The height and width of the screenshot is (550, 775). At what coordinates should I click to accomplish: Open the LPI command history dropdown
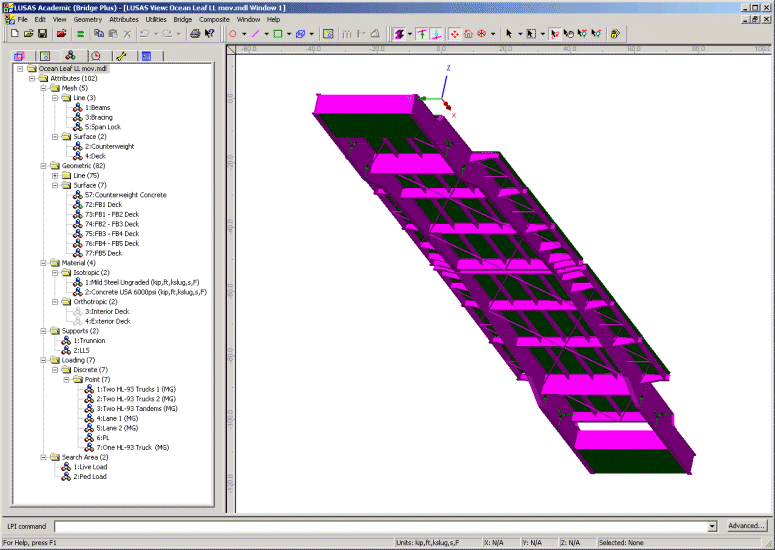(x=712, y=526)
